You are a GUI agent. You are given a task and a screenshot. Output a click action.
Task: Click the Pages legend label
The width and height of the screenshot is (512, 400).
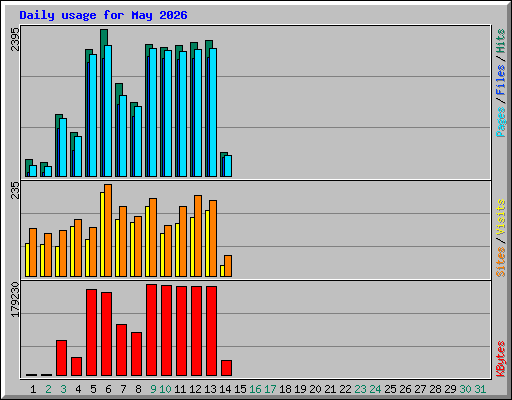click(x=501, y=122)
